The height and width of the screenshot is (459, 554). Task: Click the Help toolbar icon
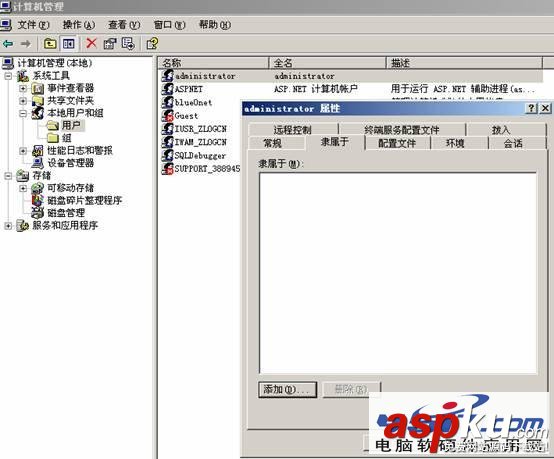[x=152, y=44]
